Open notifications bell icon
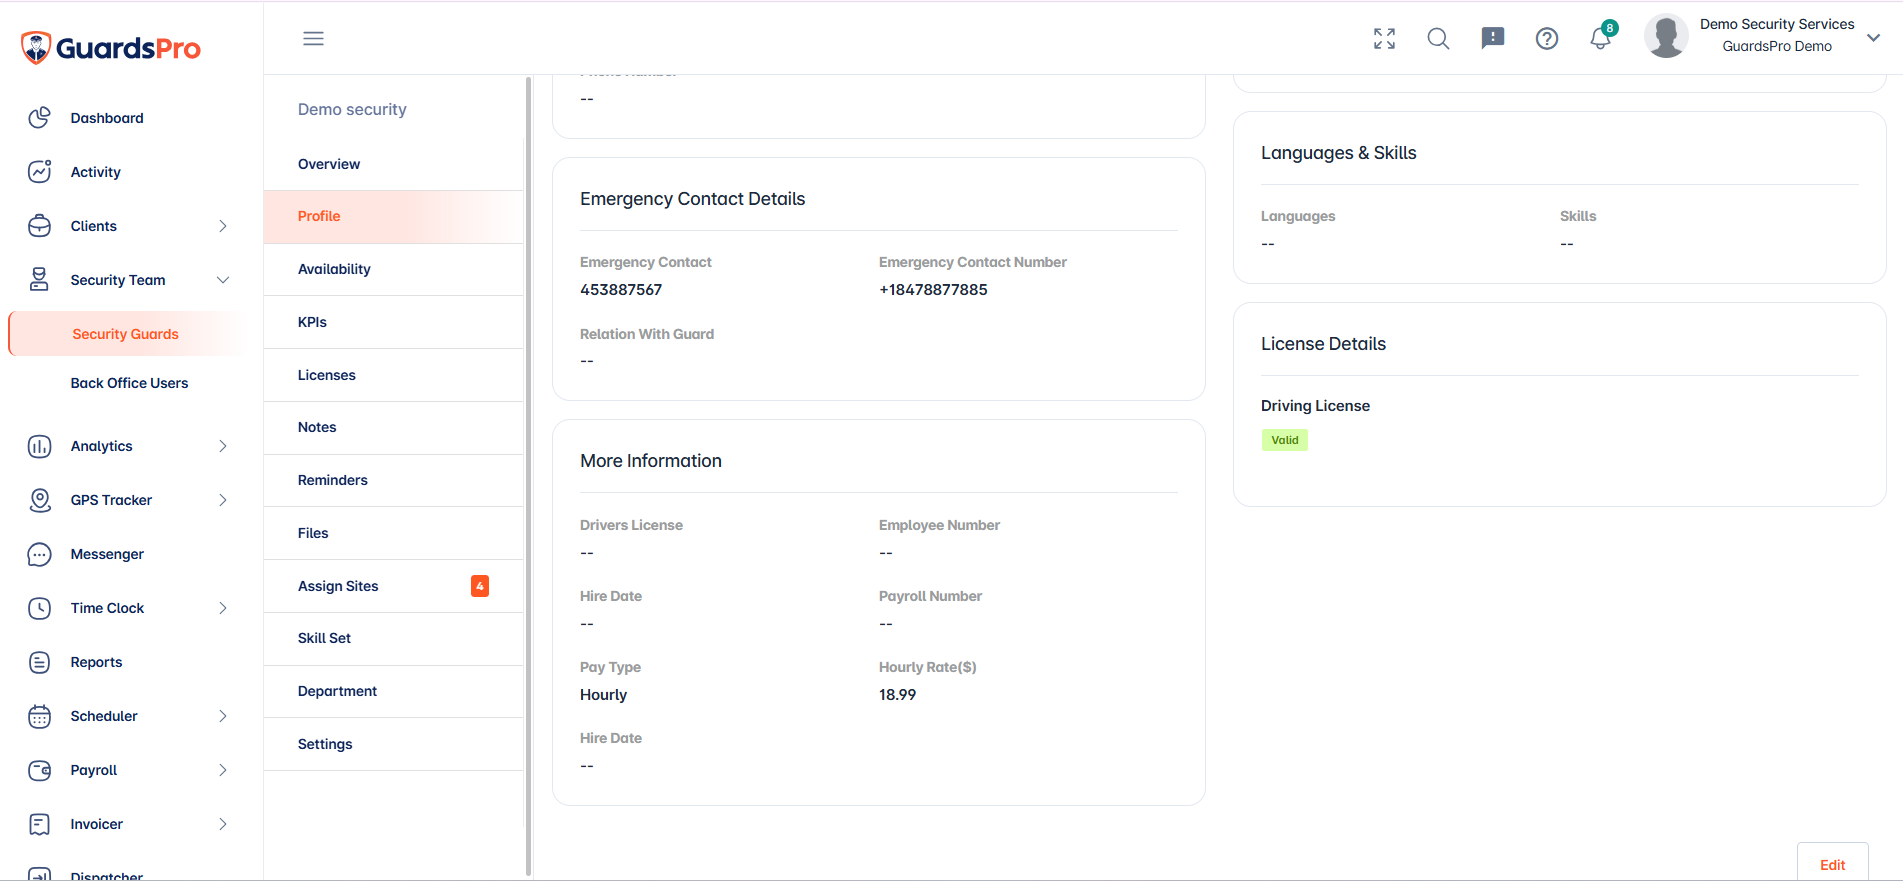Image resolution: width=1903 pixels, height=881 pixels. (1600, 38)
